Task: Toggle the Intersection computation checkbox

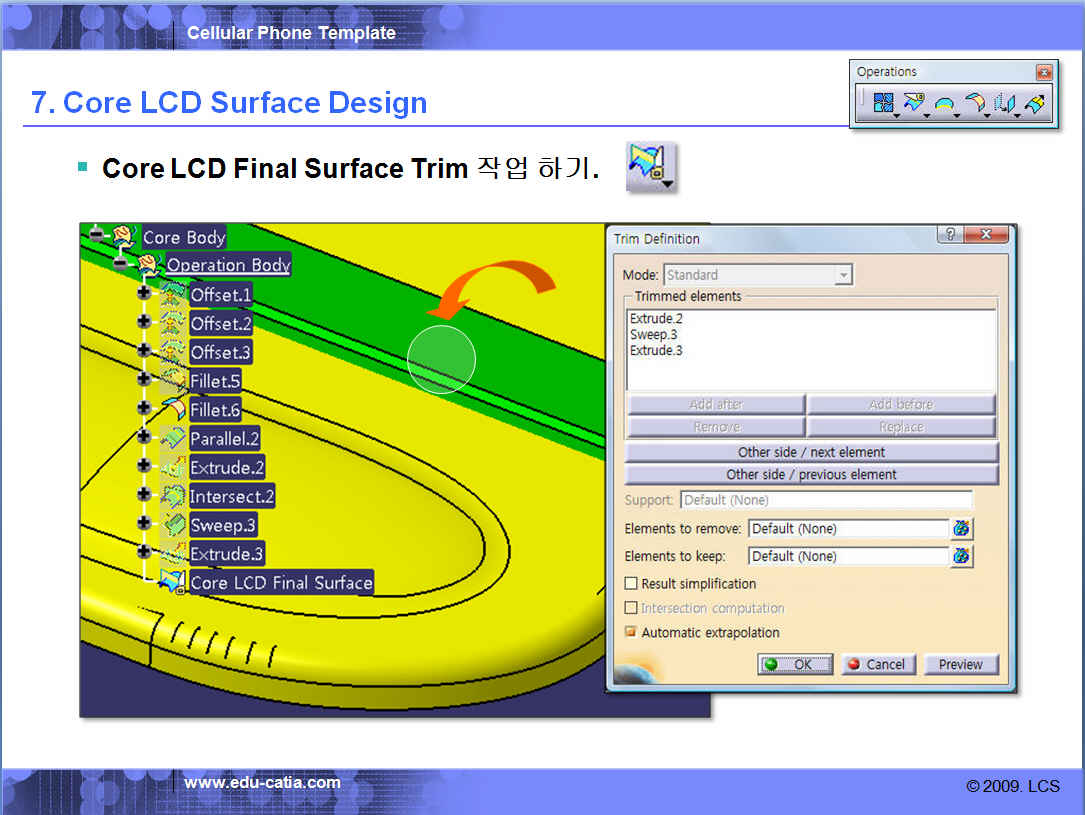Action: point(631,608)
